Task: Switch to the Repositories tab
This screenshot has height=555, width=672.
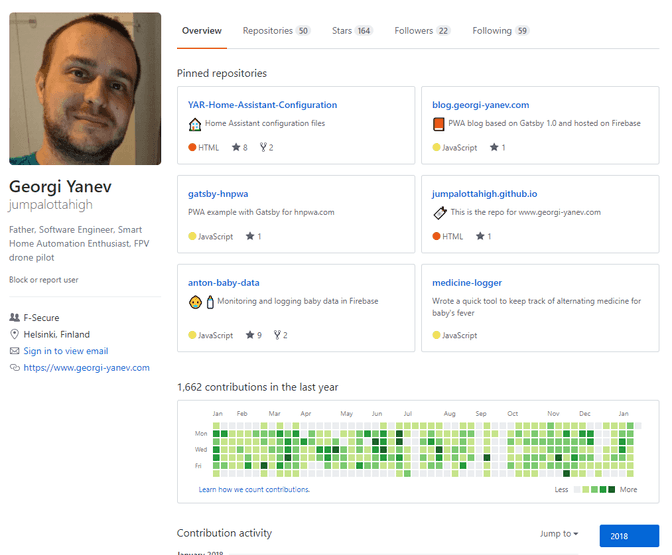Action: pos(276,31)
